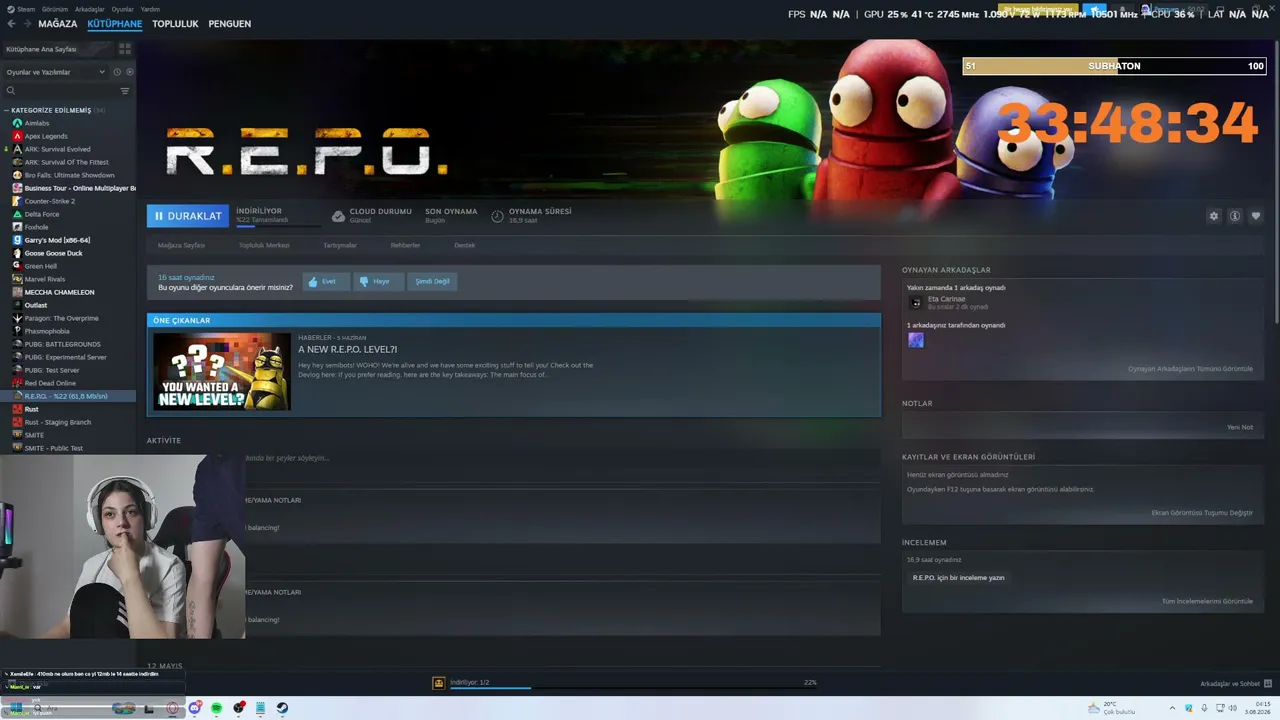Select the Apex Legends icon in the sidebar
The width and height of the screenshot is (1280, 720).
(17, 136)
